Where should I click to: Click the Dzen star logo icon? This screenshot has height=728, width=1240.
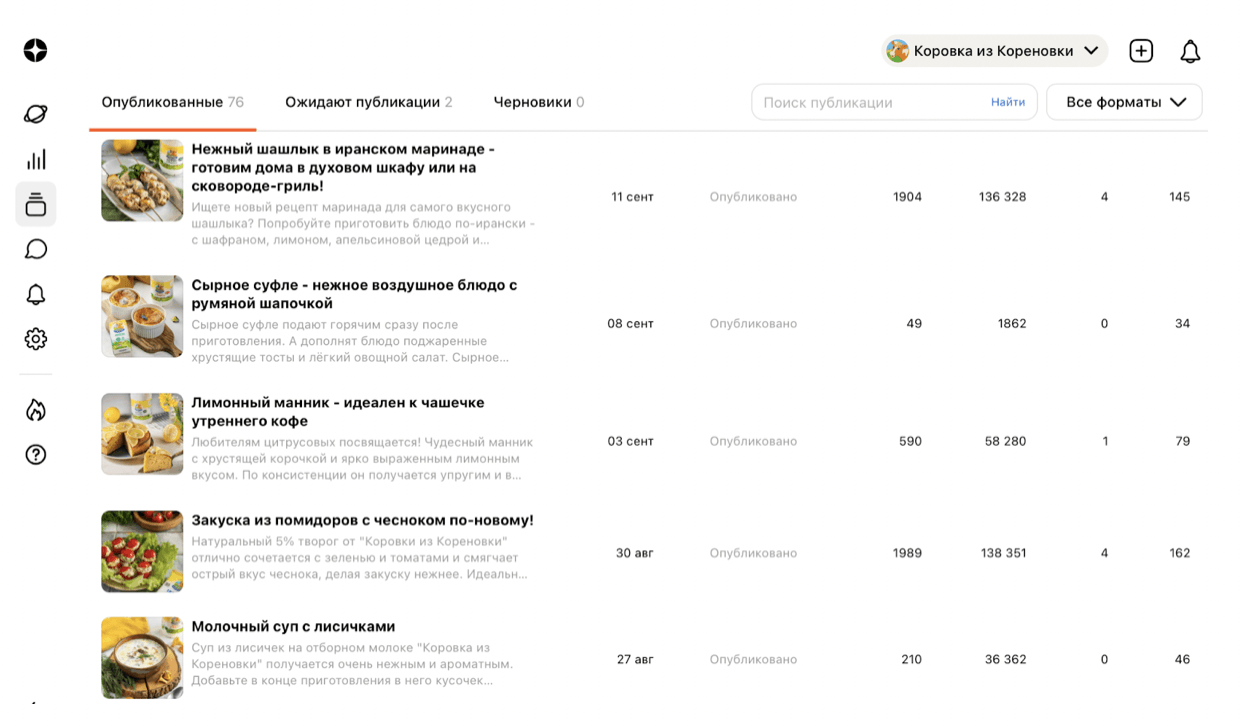click(36, 50)
